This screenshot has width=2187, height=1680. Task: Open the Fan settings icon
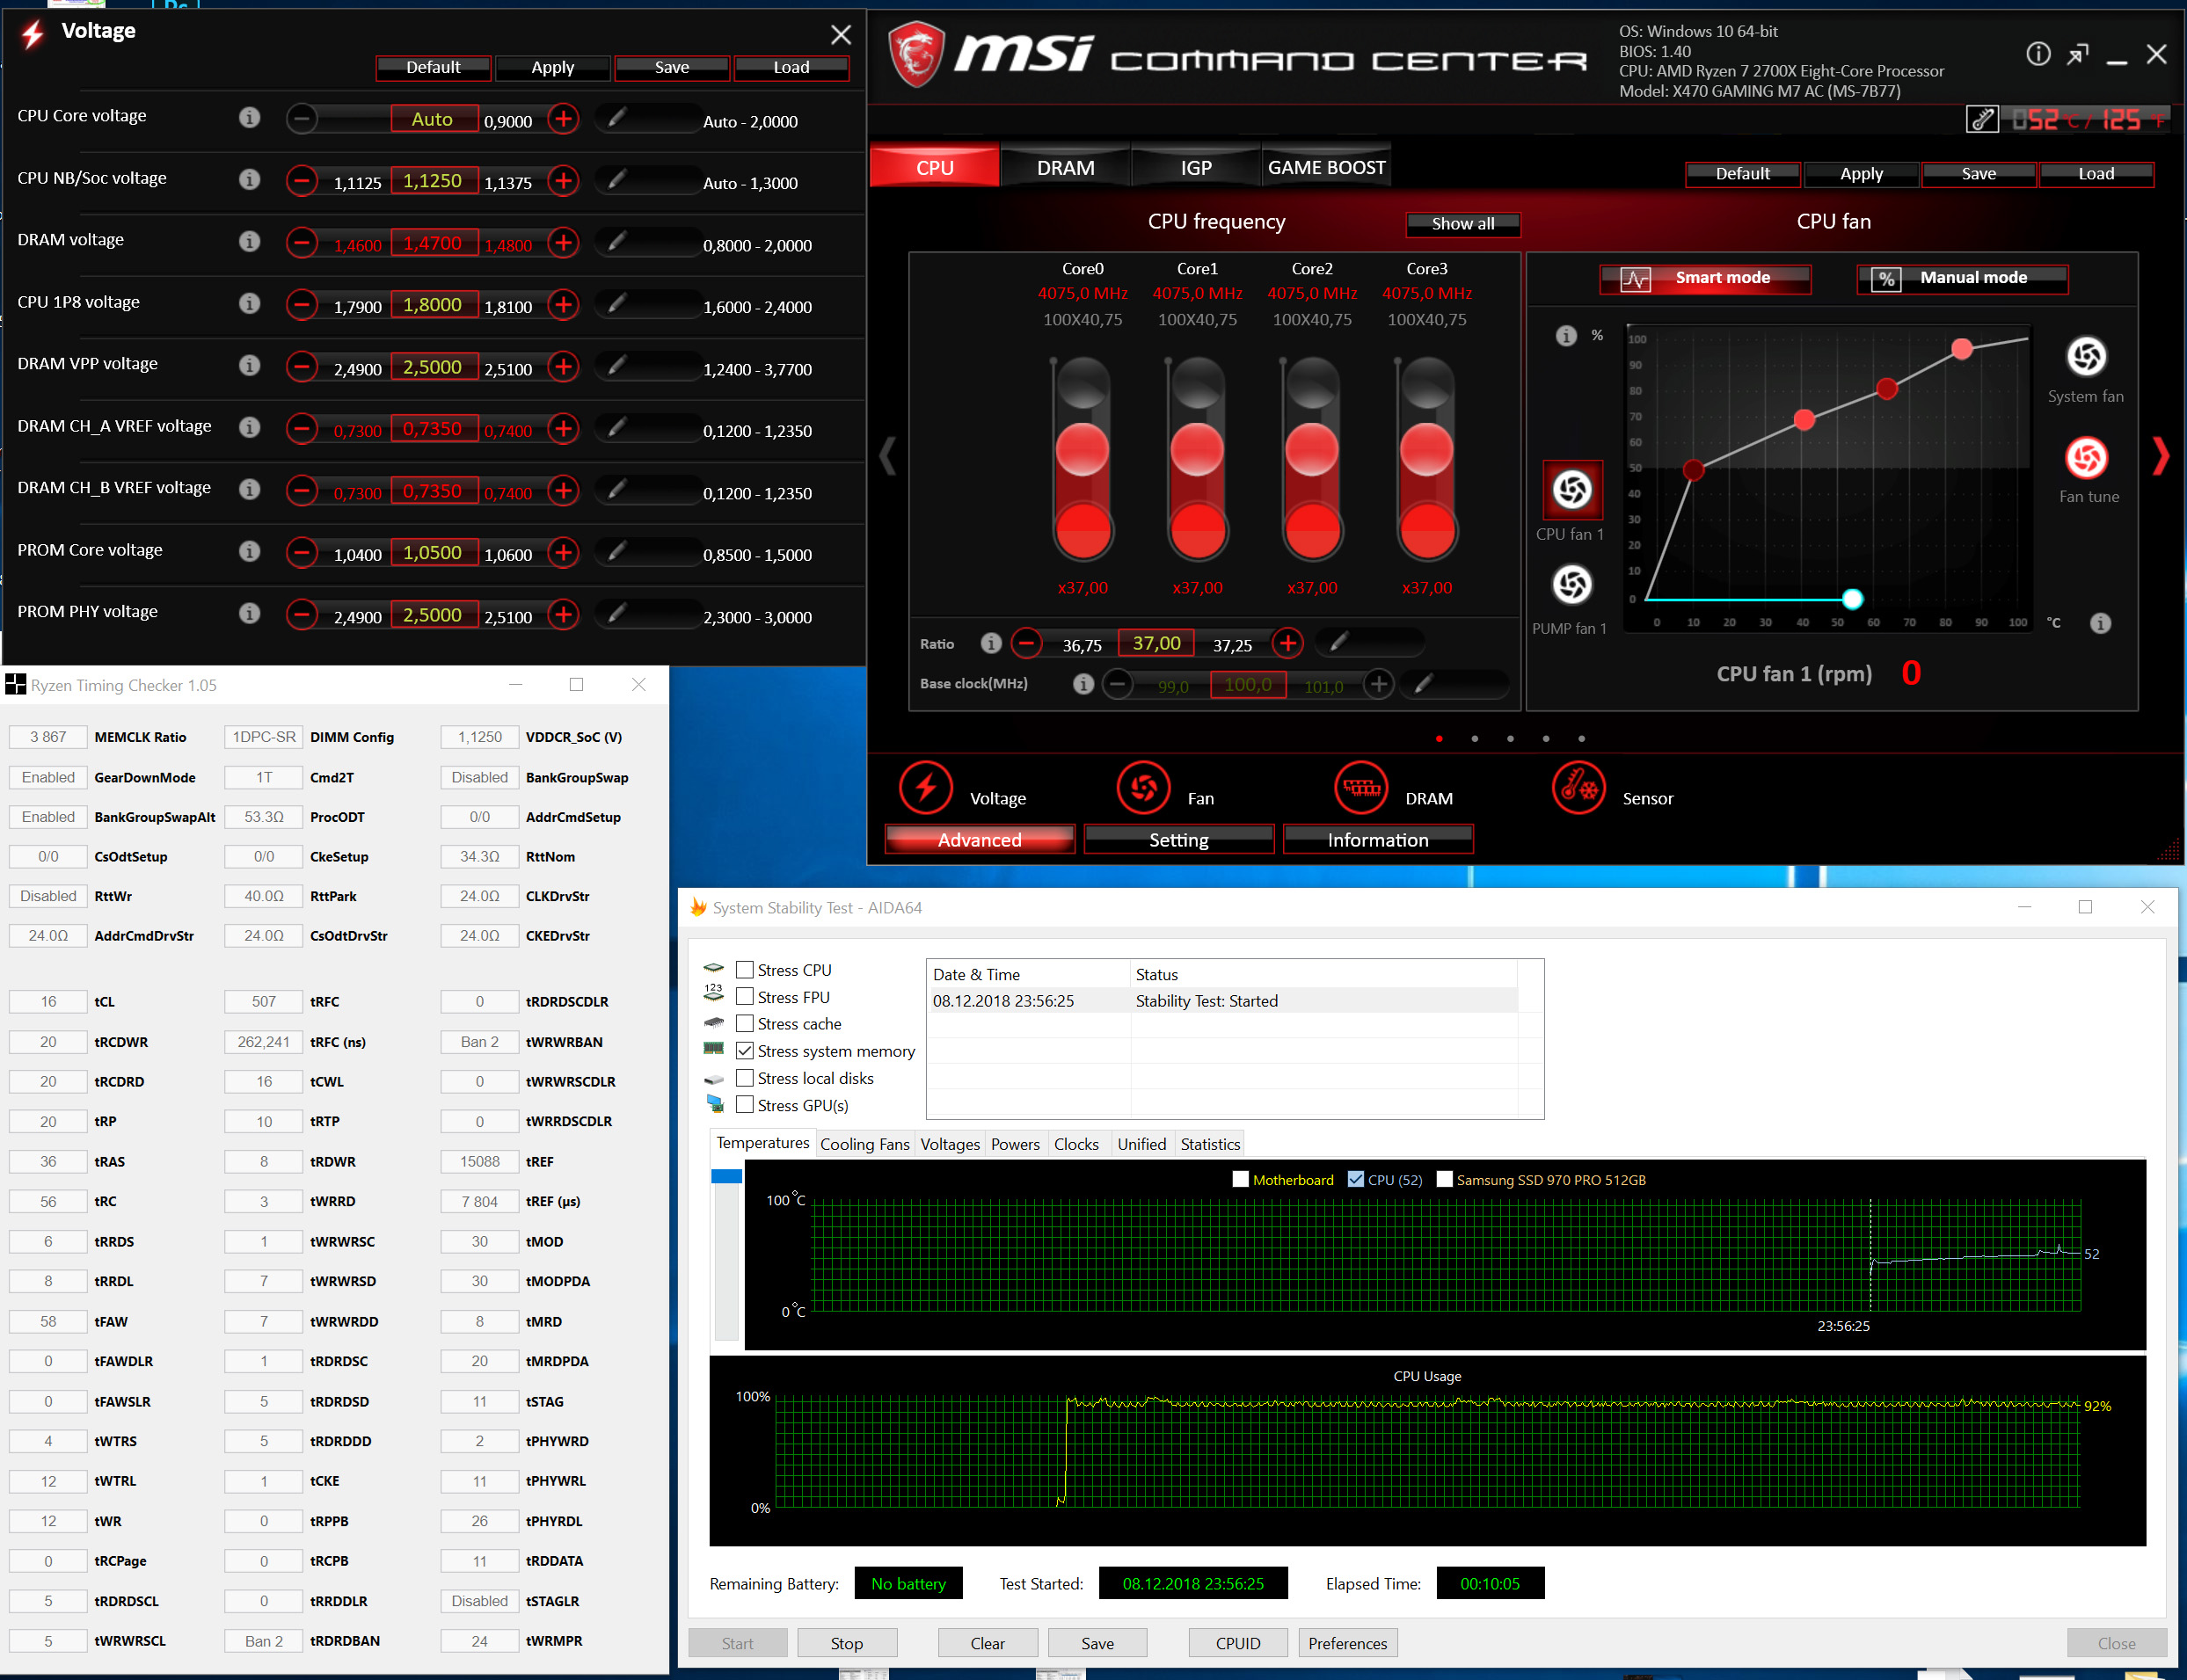tap(1143, 788)
